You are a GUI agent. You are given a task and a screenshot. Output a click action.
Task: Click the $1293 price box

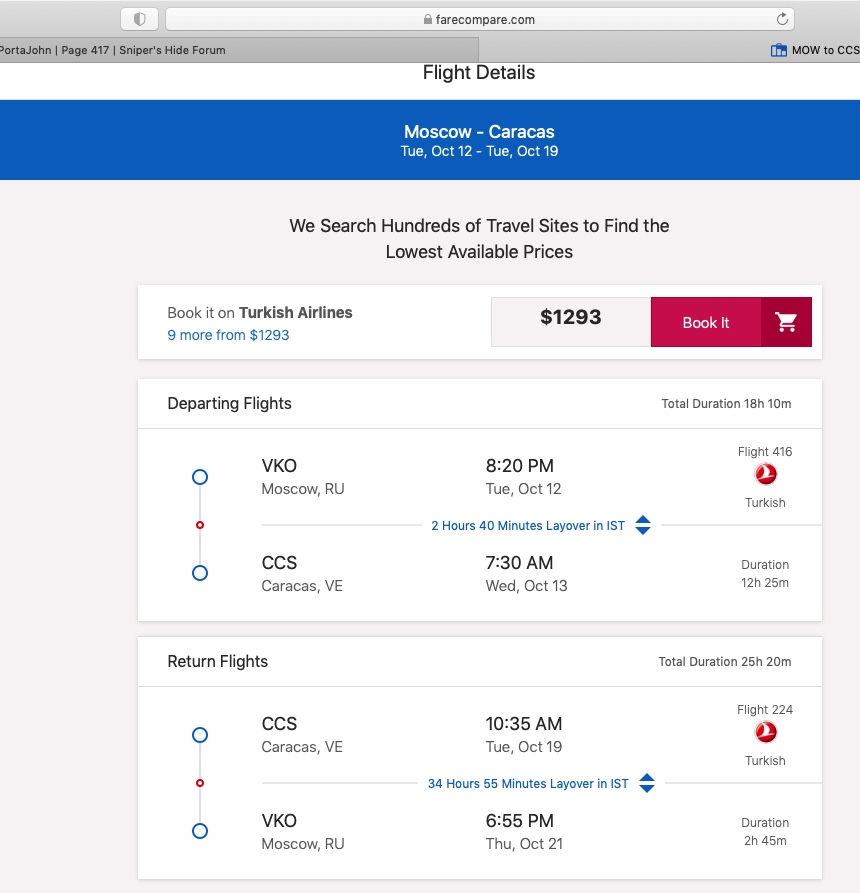(571, 322)
